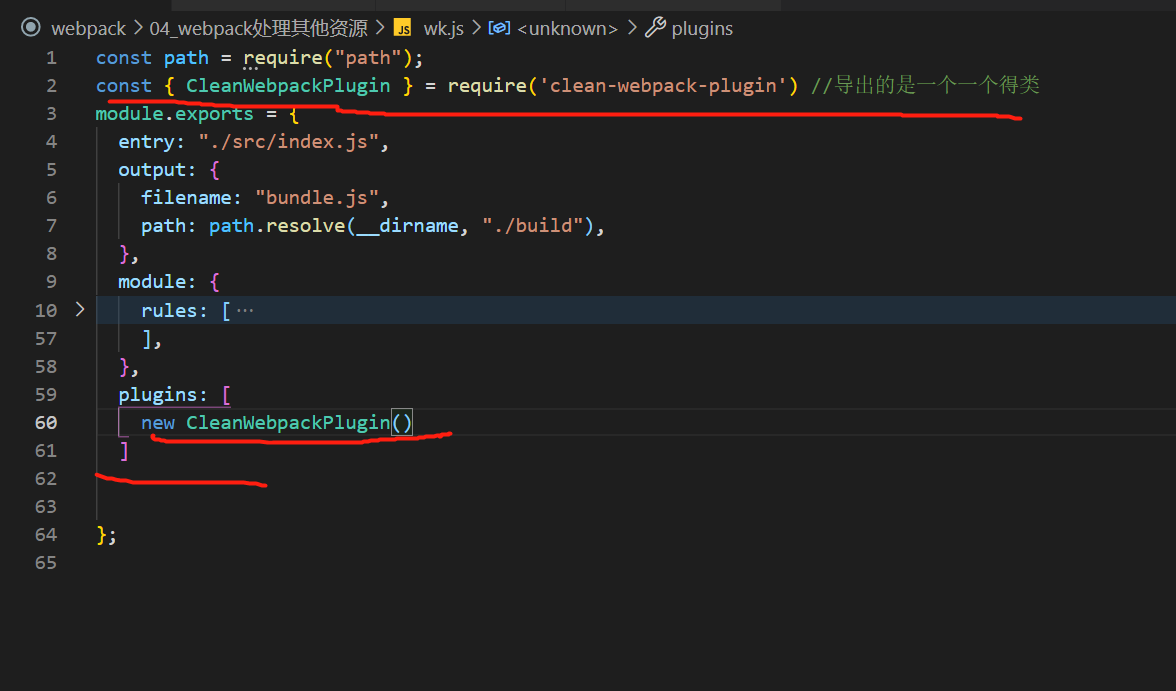Expand the collapsed rules array on line 10
1176x691 pixels.
[80, 310]
